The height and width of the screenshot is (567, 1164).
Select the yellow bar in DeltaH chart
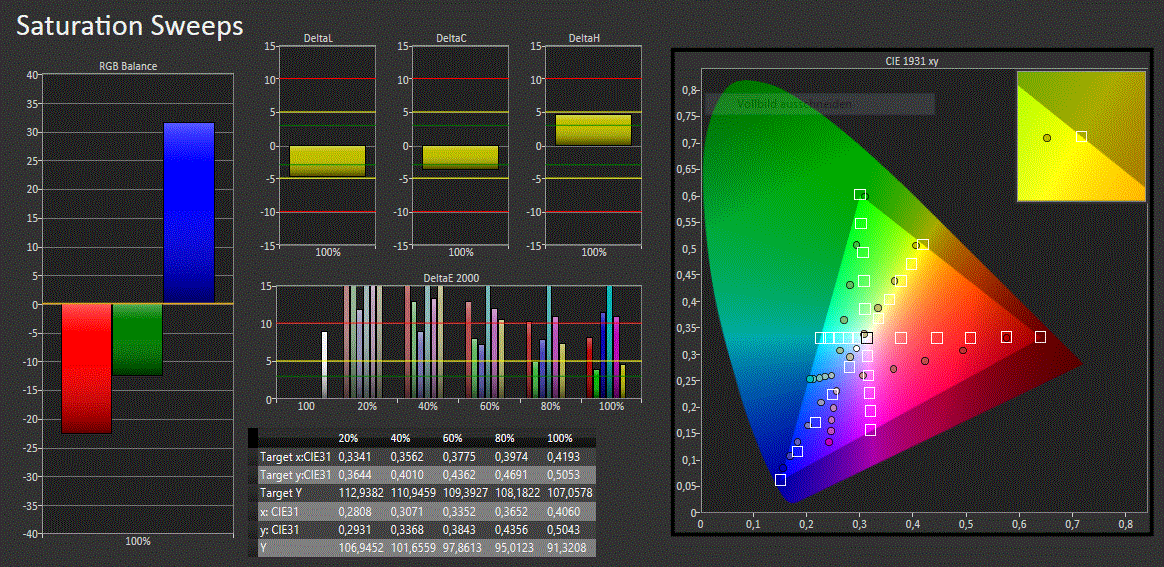pos(593,130)
